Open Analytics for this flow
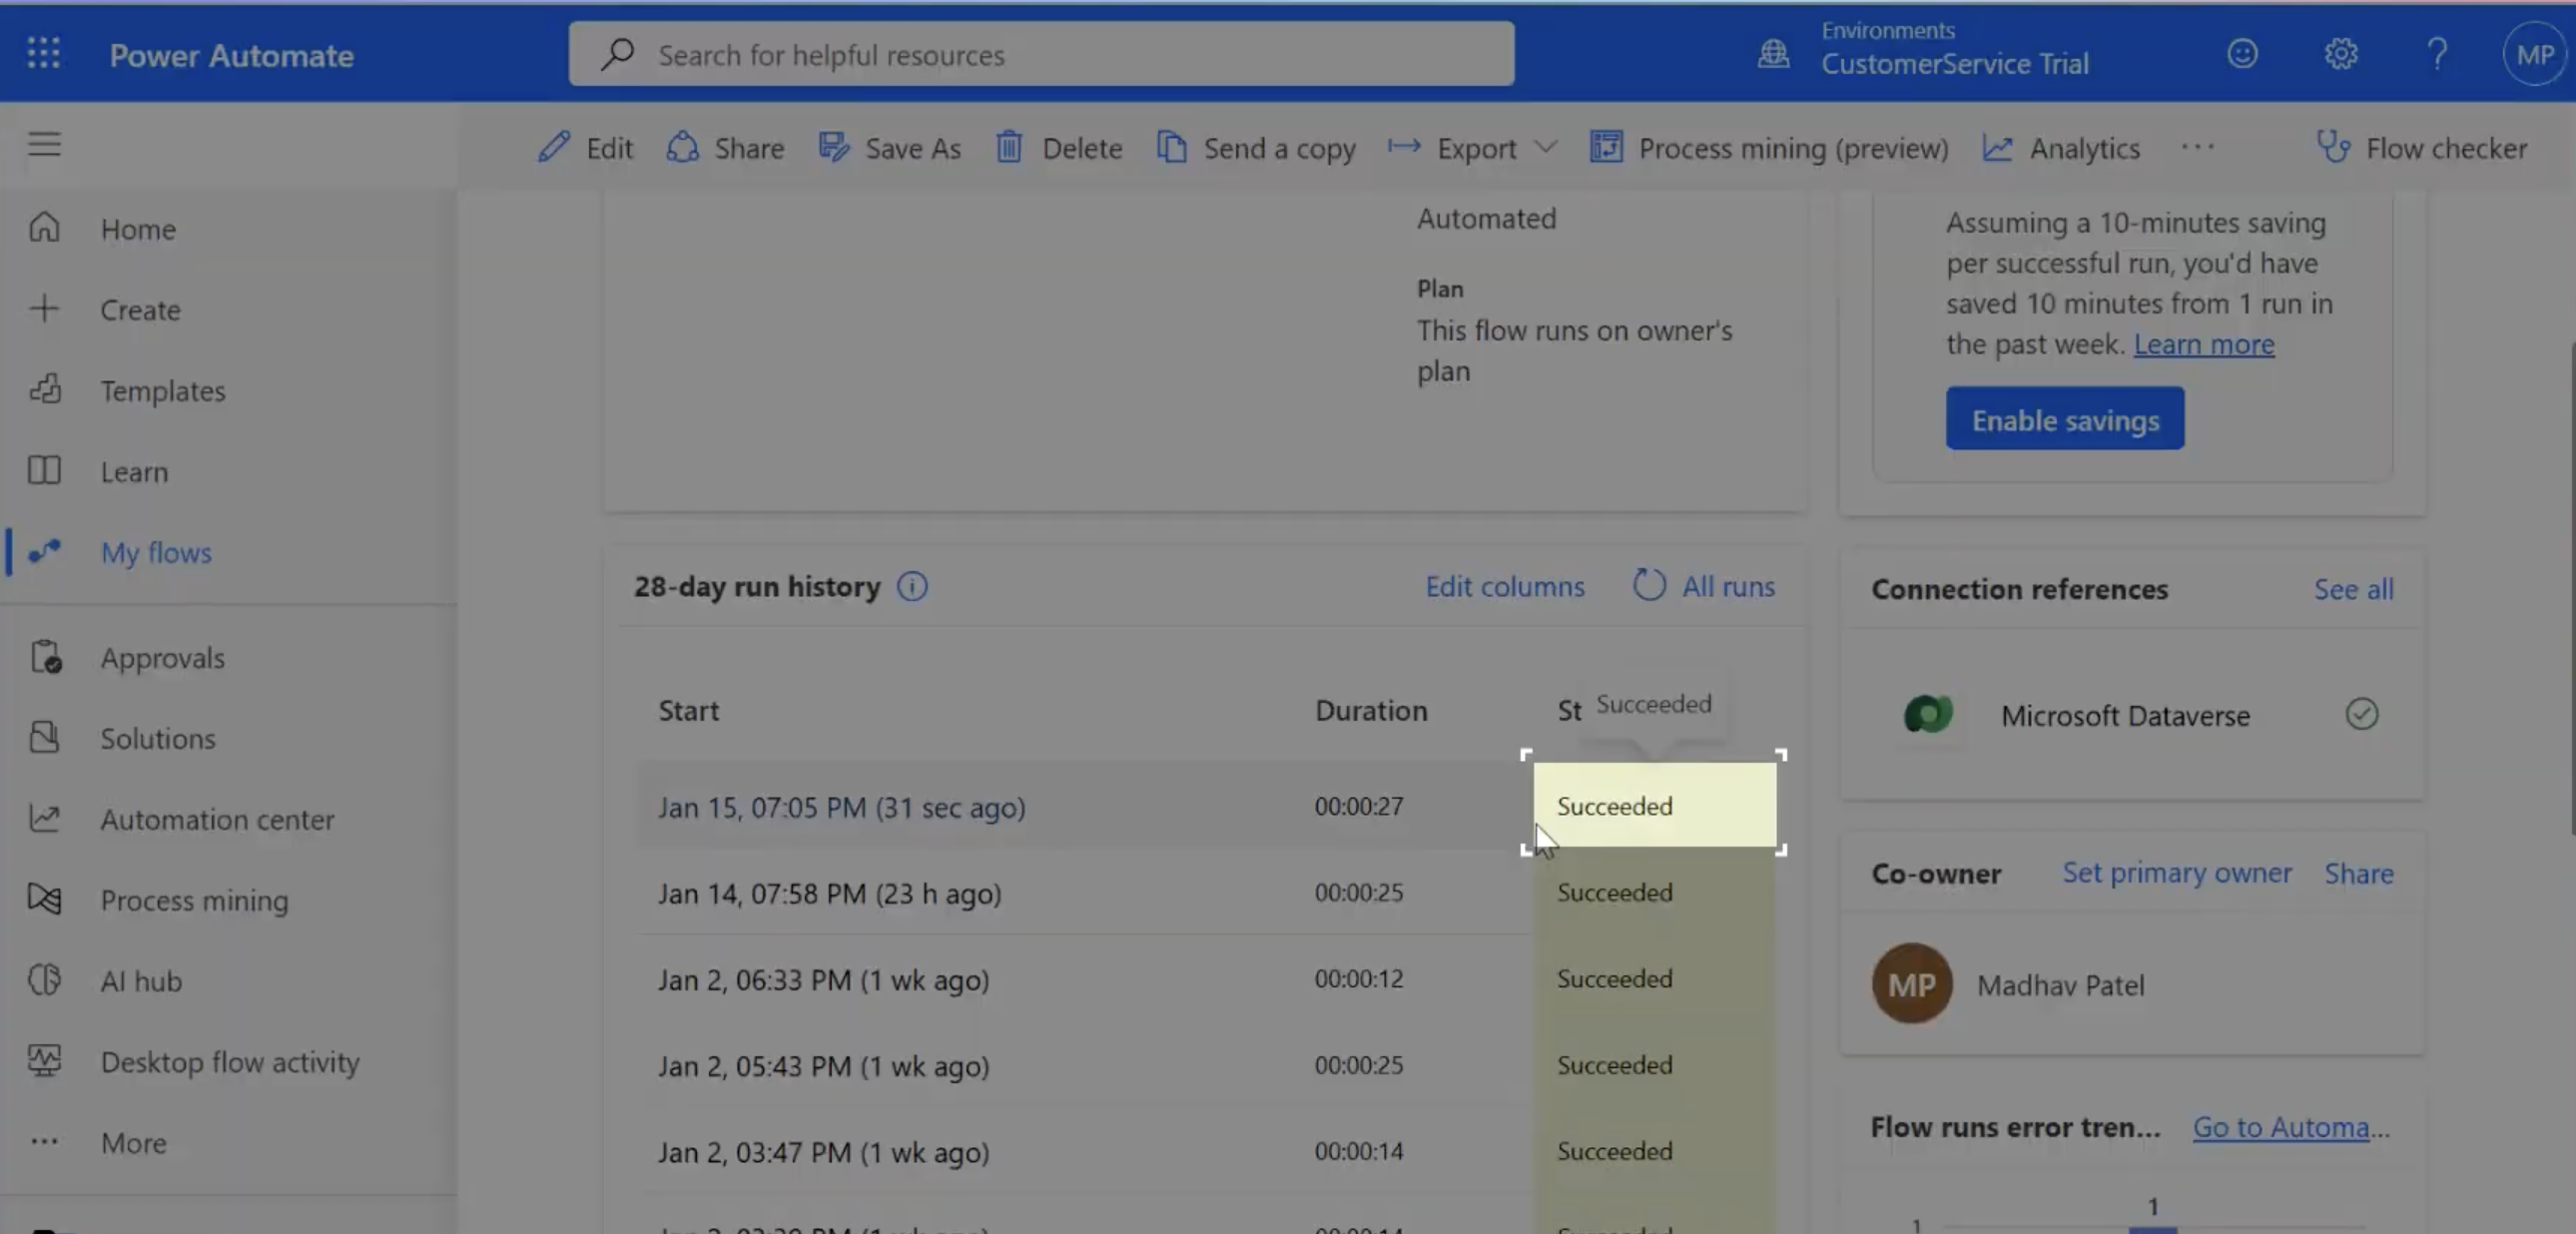Viewport: 2576px width, 1234px height. (x=2061, y=148)
